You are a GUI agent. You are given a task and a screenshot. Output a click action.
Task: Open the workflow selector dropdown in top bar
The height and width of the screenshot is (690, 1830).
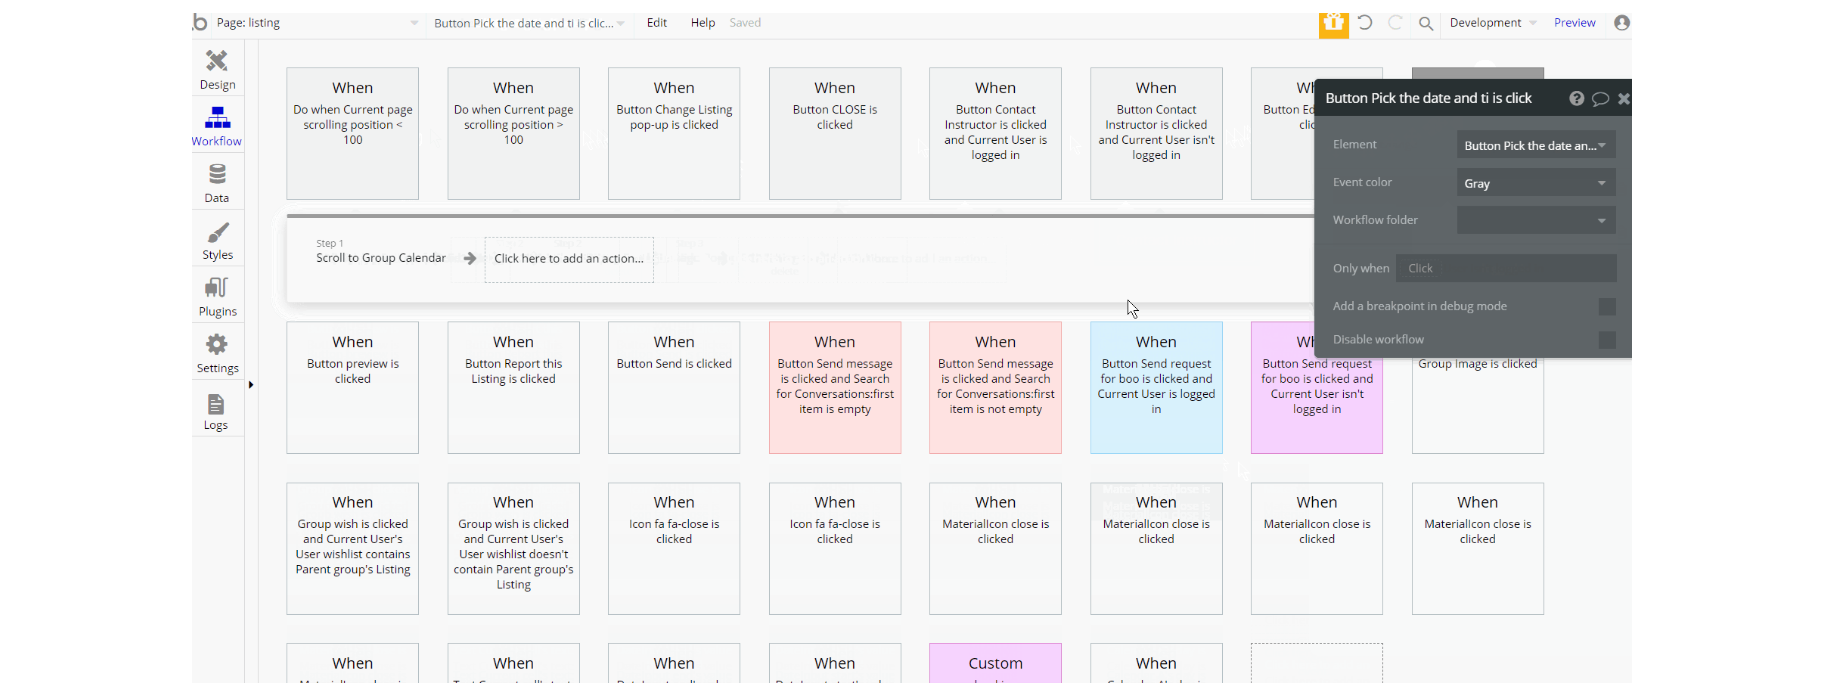528,23
